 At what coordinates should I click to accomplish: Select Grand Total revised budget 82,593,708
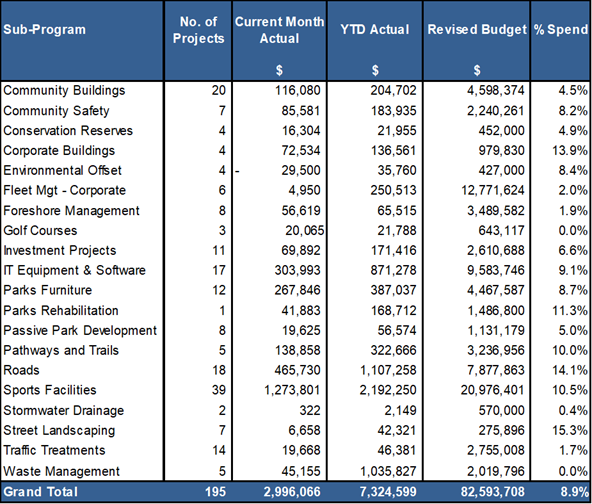point(492,492)
